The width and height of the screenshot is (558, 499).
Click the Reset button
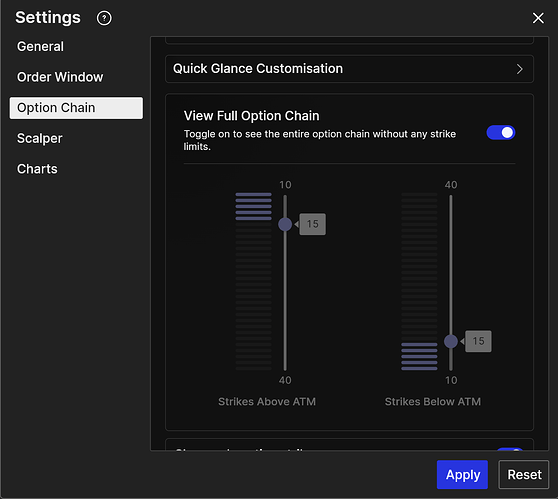click(524, 474)
